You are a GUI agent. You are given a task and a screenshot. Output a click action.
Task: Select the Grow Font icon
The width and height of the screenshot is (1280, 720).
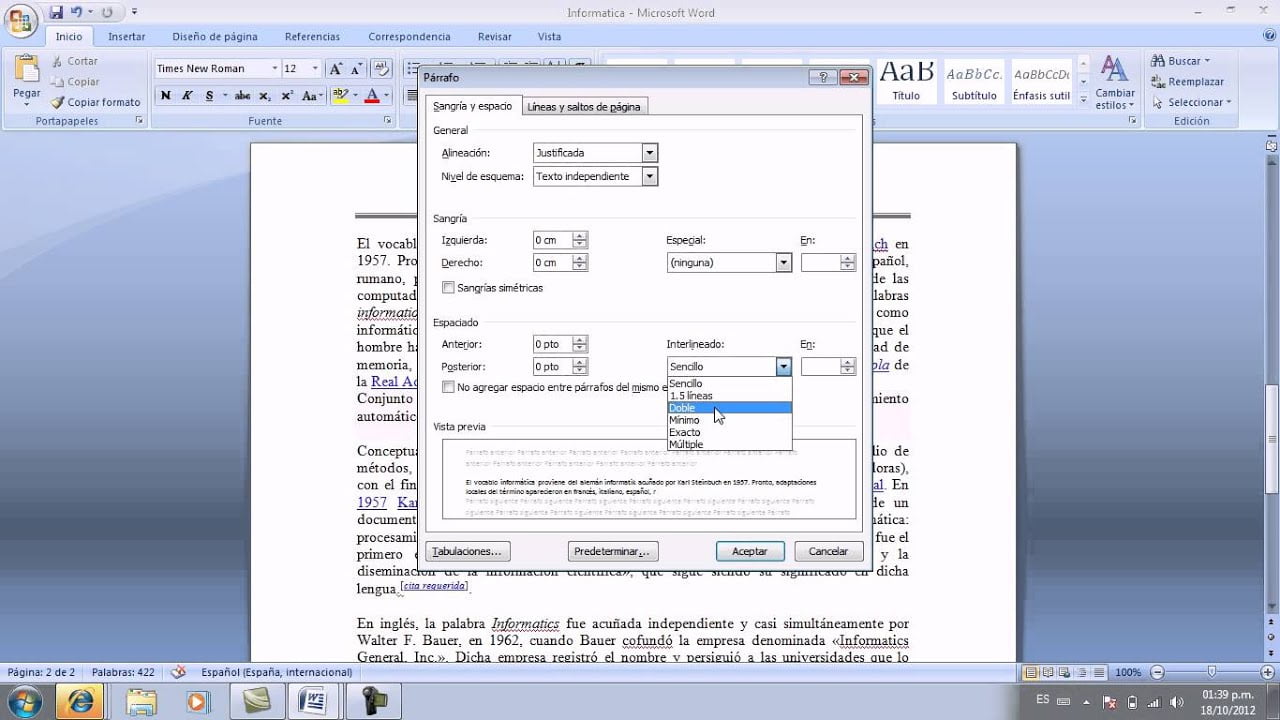click(338, 68)
